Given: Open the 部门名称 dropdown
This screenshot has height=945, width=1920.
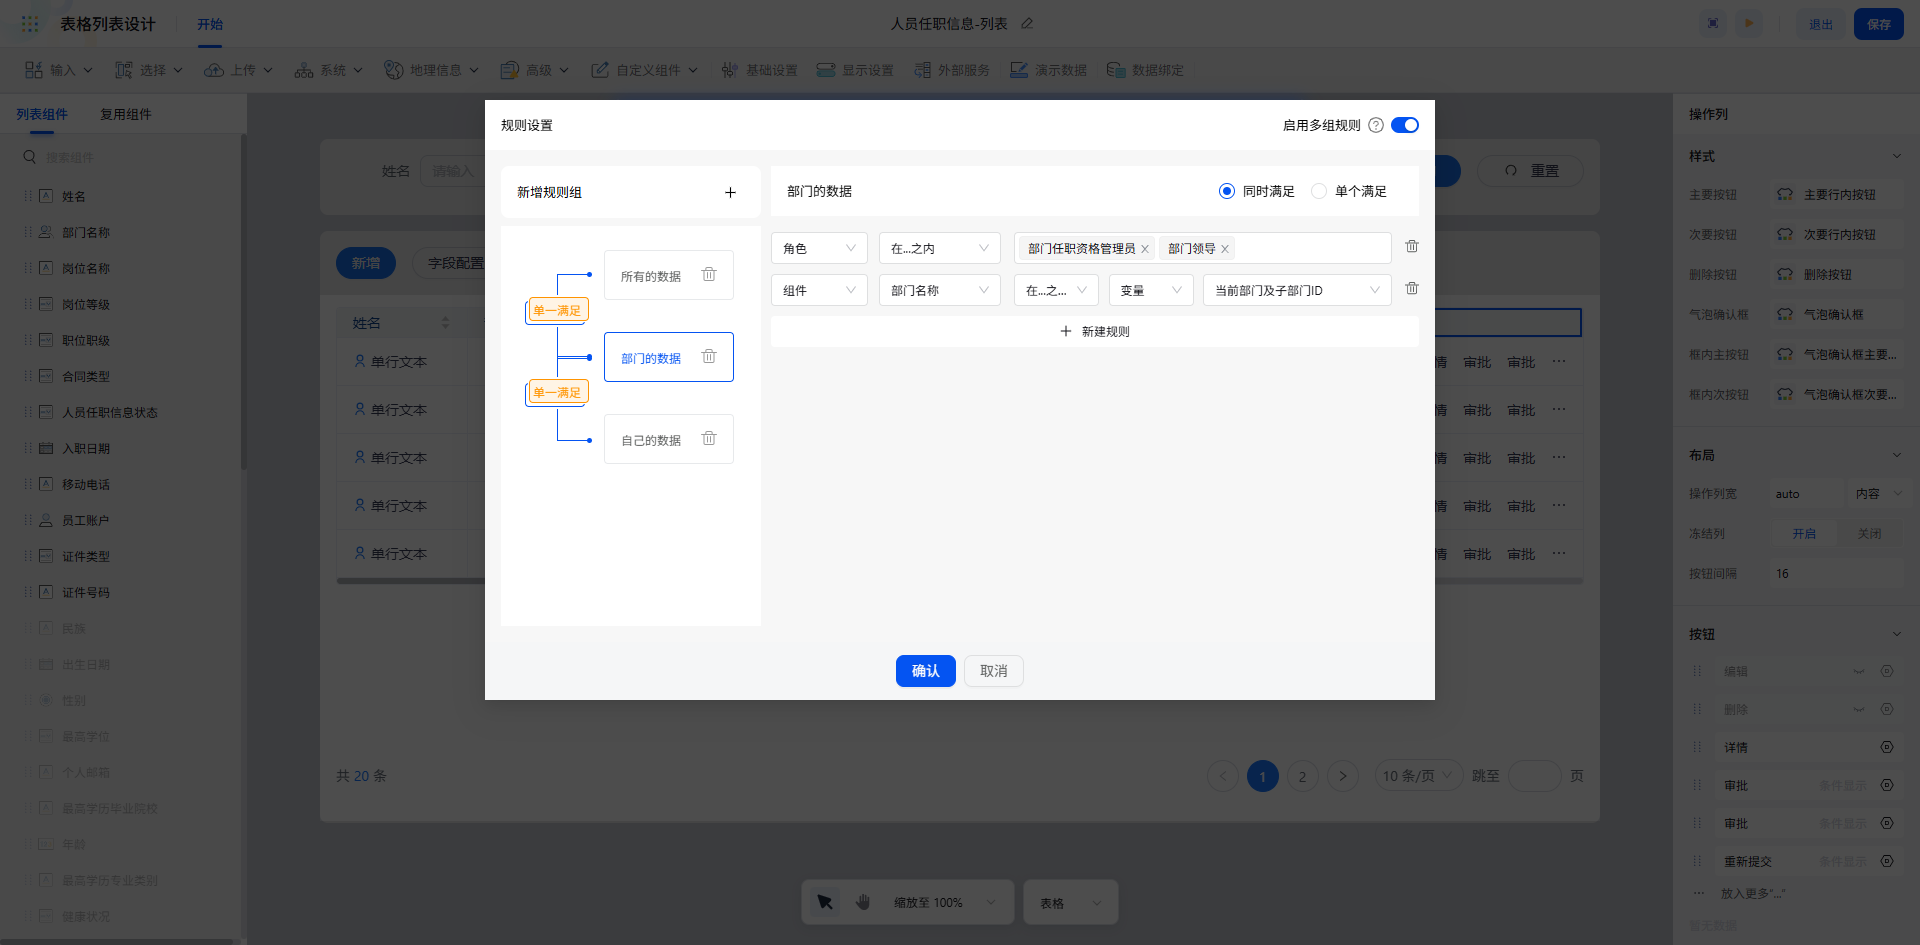Looking at the screenshot, I should [939, 290].
